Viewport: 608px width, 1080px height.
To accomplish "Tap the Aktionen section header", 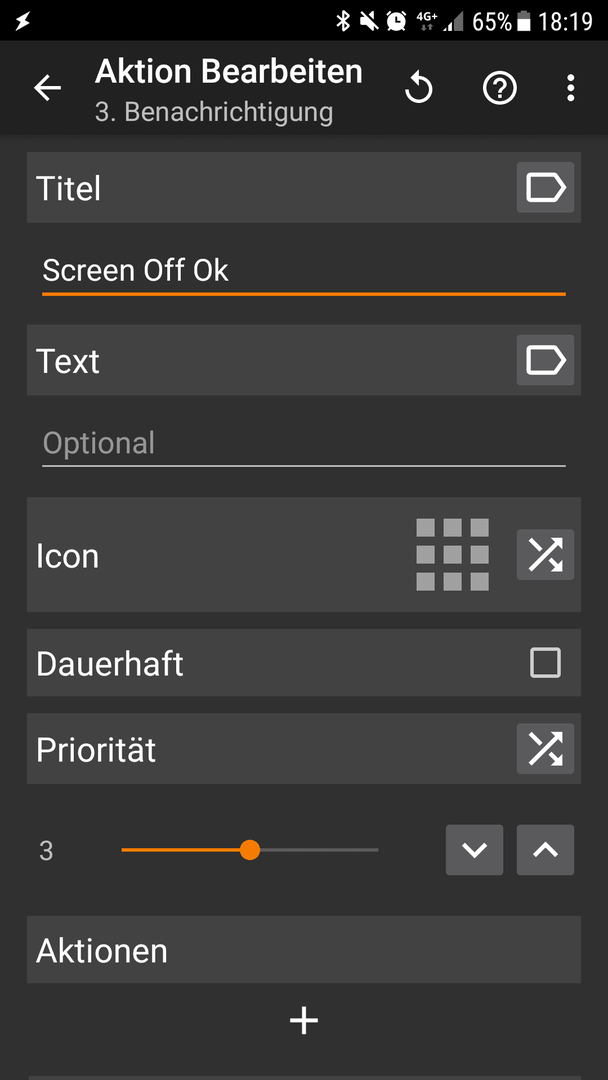I will coord(304,950).
